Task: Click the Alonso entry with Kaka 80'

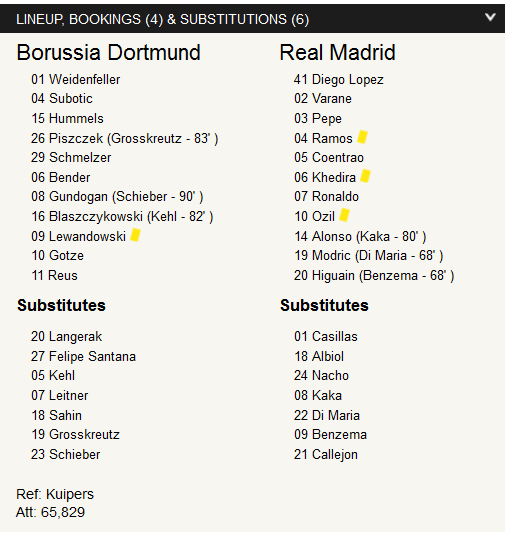Action: 360,237
